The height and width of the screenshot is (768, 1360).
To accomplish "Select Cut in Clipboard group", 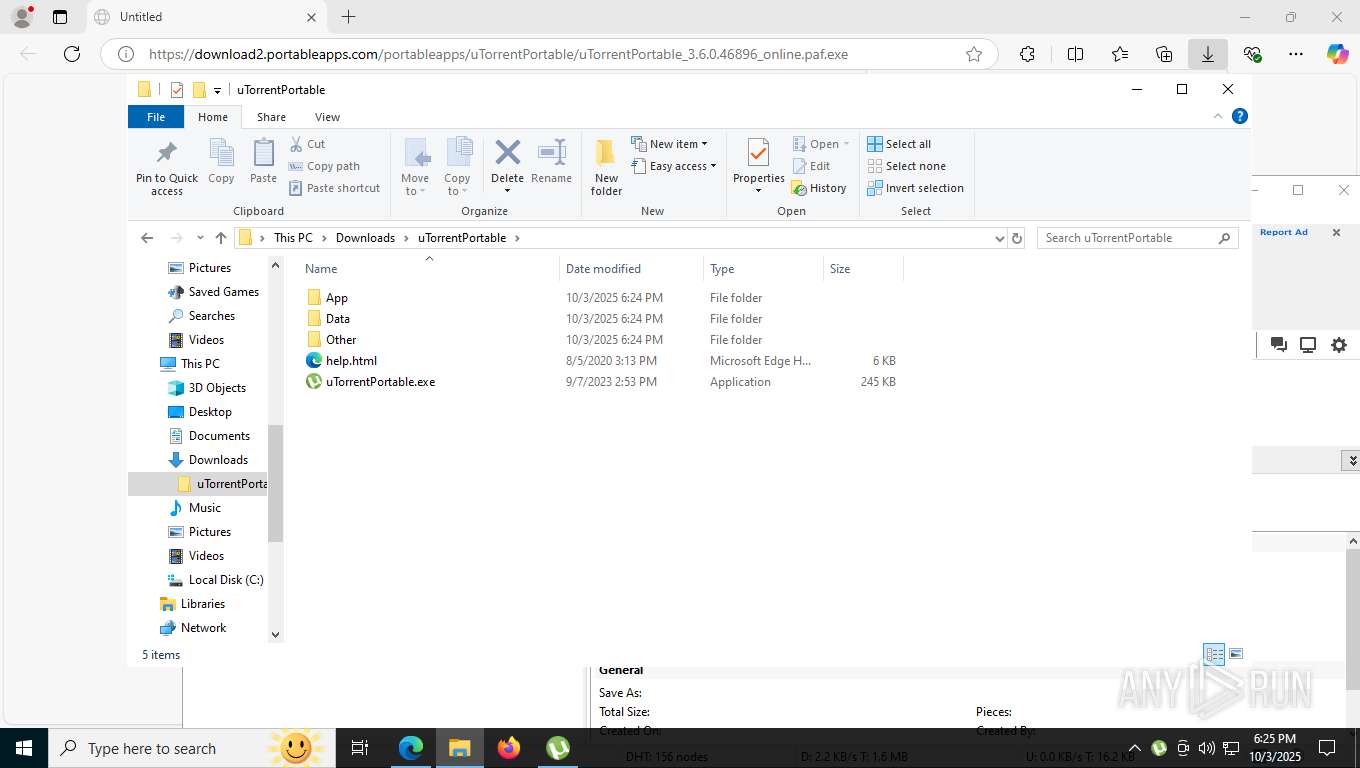I will point(308,144).
